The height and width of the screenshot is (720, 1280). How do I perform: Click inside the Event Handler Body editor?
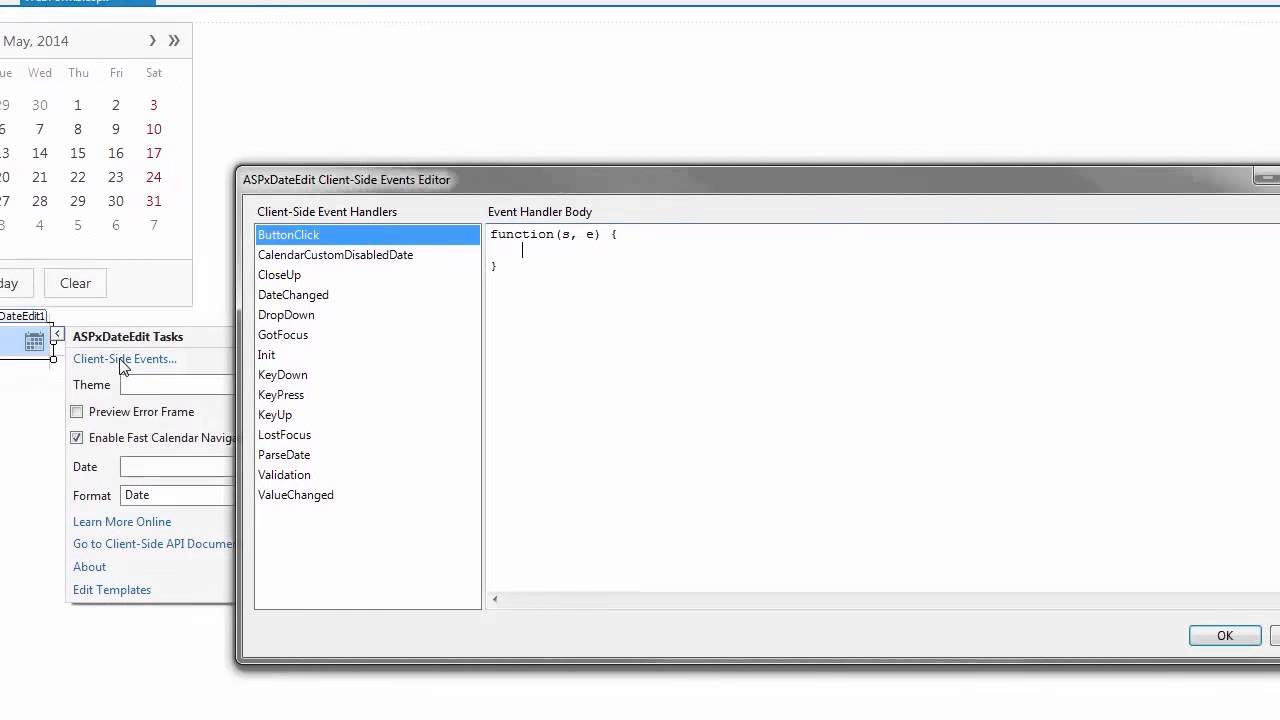[883, 407]
